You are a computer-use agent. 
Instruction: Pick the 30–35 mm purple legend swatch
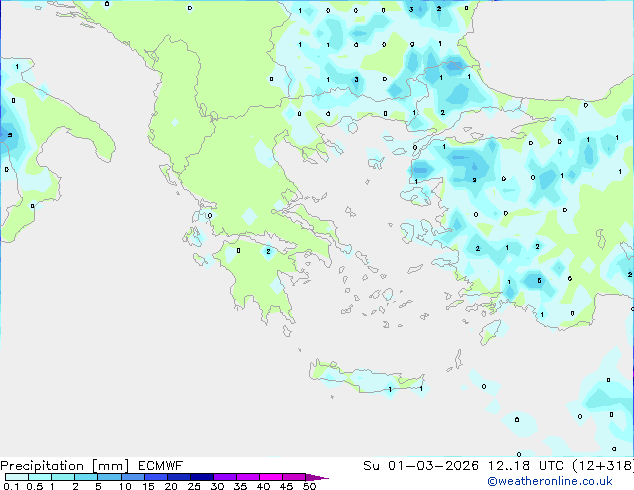224,477
